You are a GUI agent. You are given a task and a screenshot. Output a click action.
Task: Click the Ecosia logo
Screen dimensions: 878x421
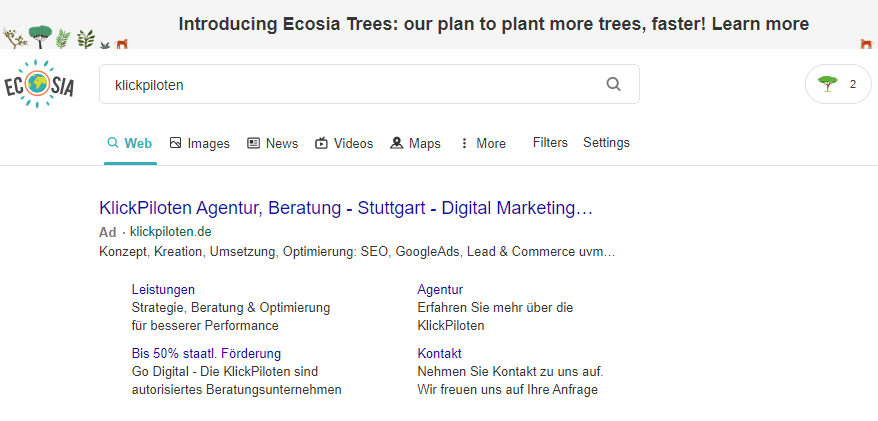click(39, 84)
